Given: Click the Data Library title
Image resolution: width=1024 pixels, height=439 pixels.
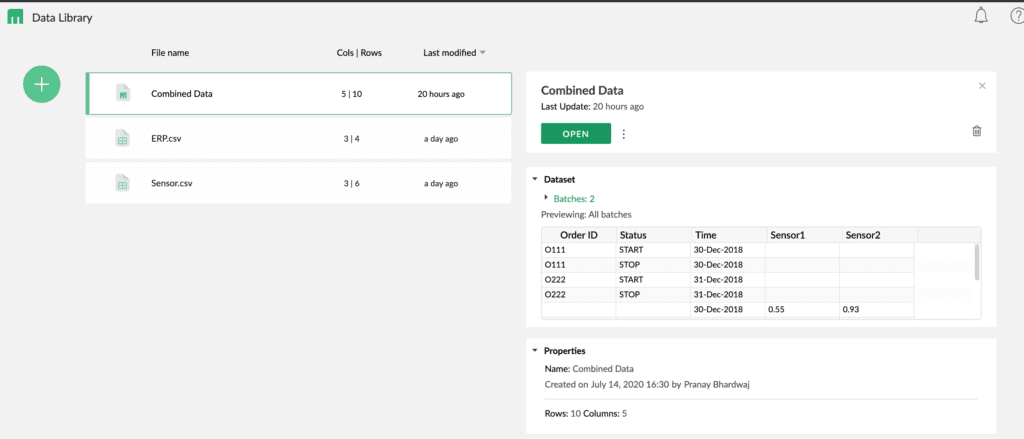Looking at the screenshot, I should click(x=62, y=18).
